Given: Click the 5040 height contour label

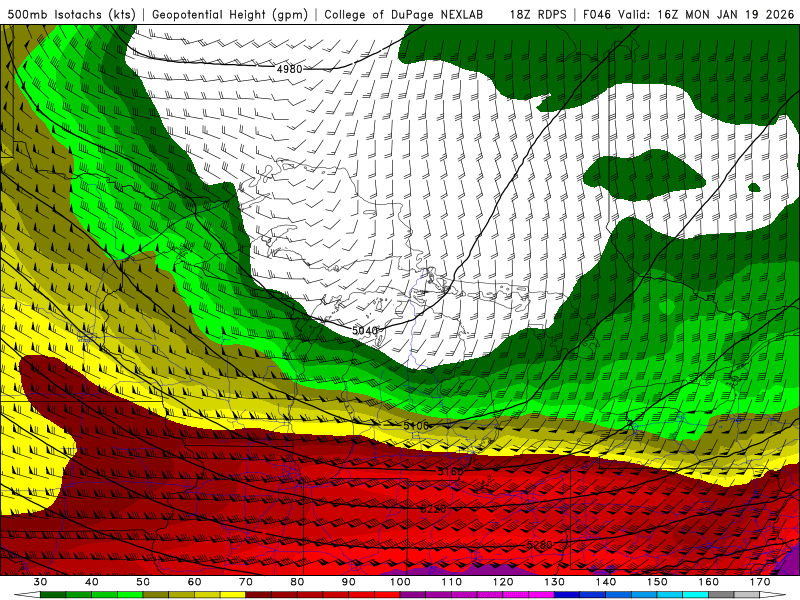Looking at the screenshot, I should 365,331.
